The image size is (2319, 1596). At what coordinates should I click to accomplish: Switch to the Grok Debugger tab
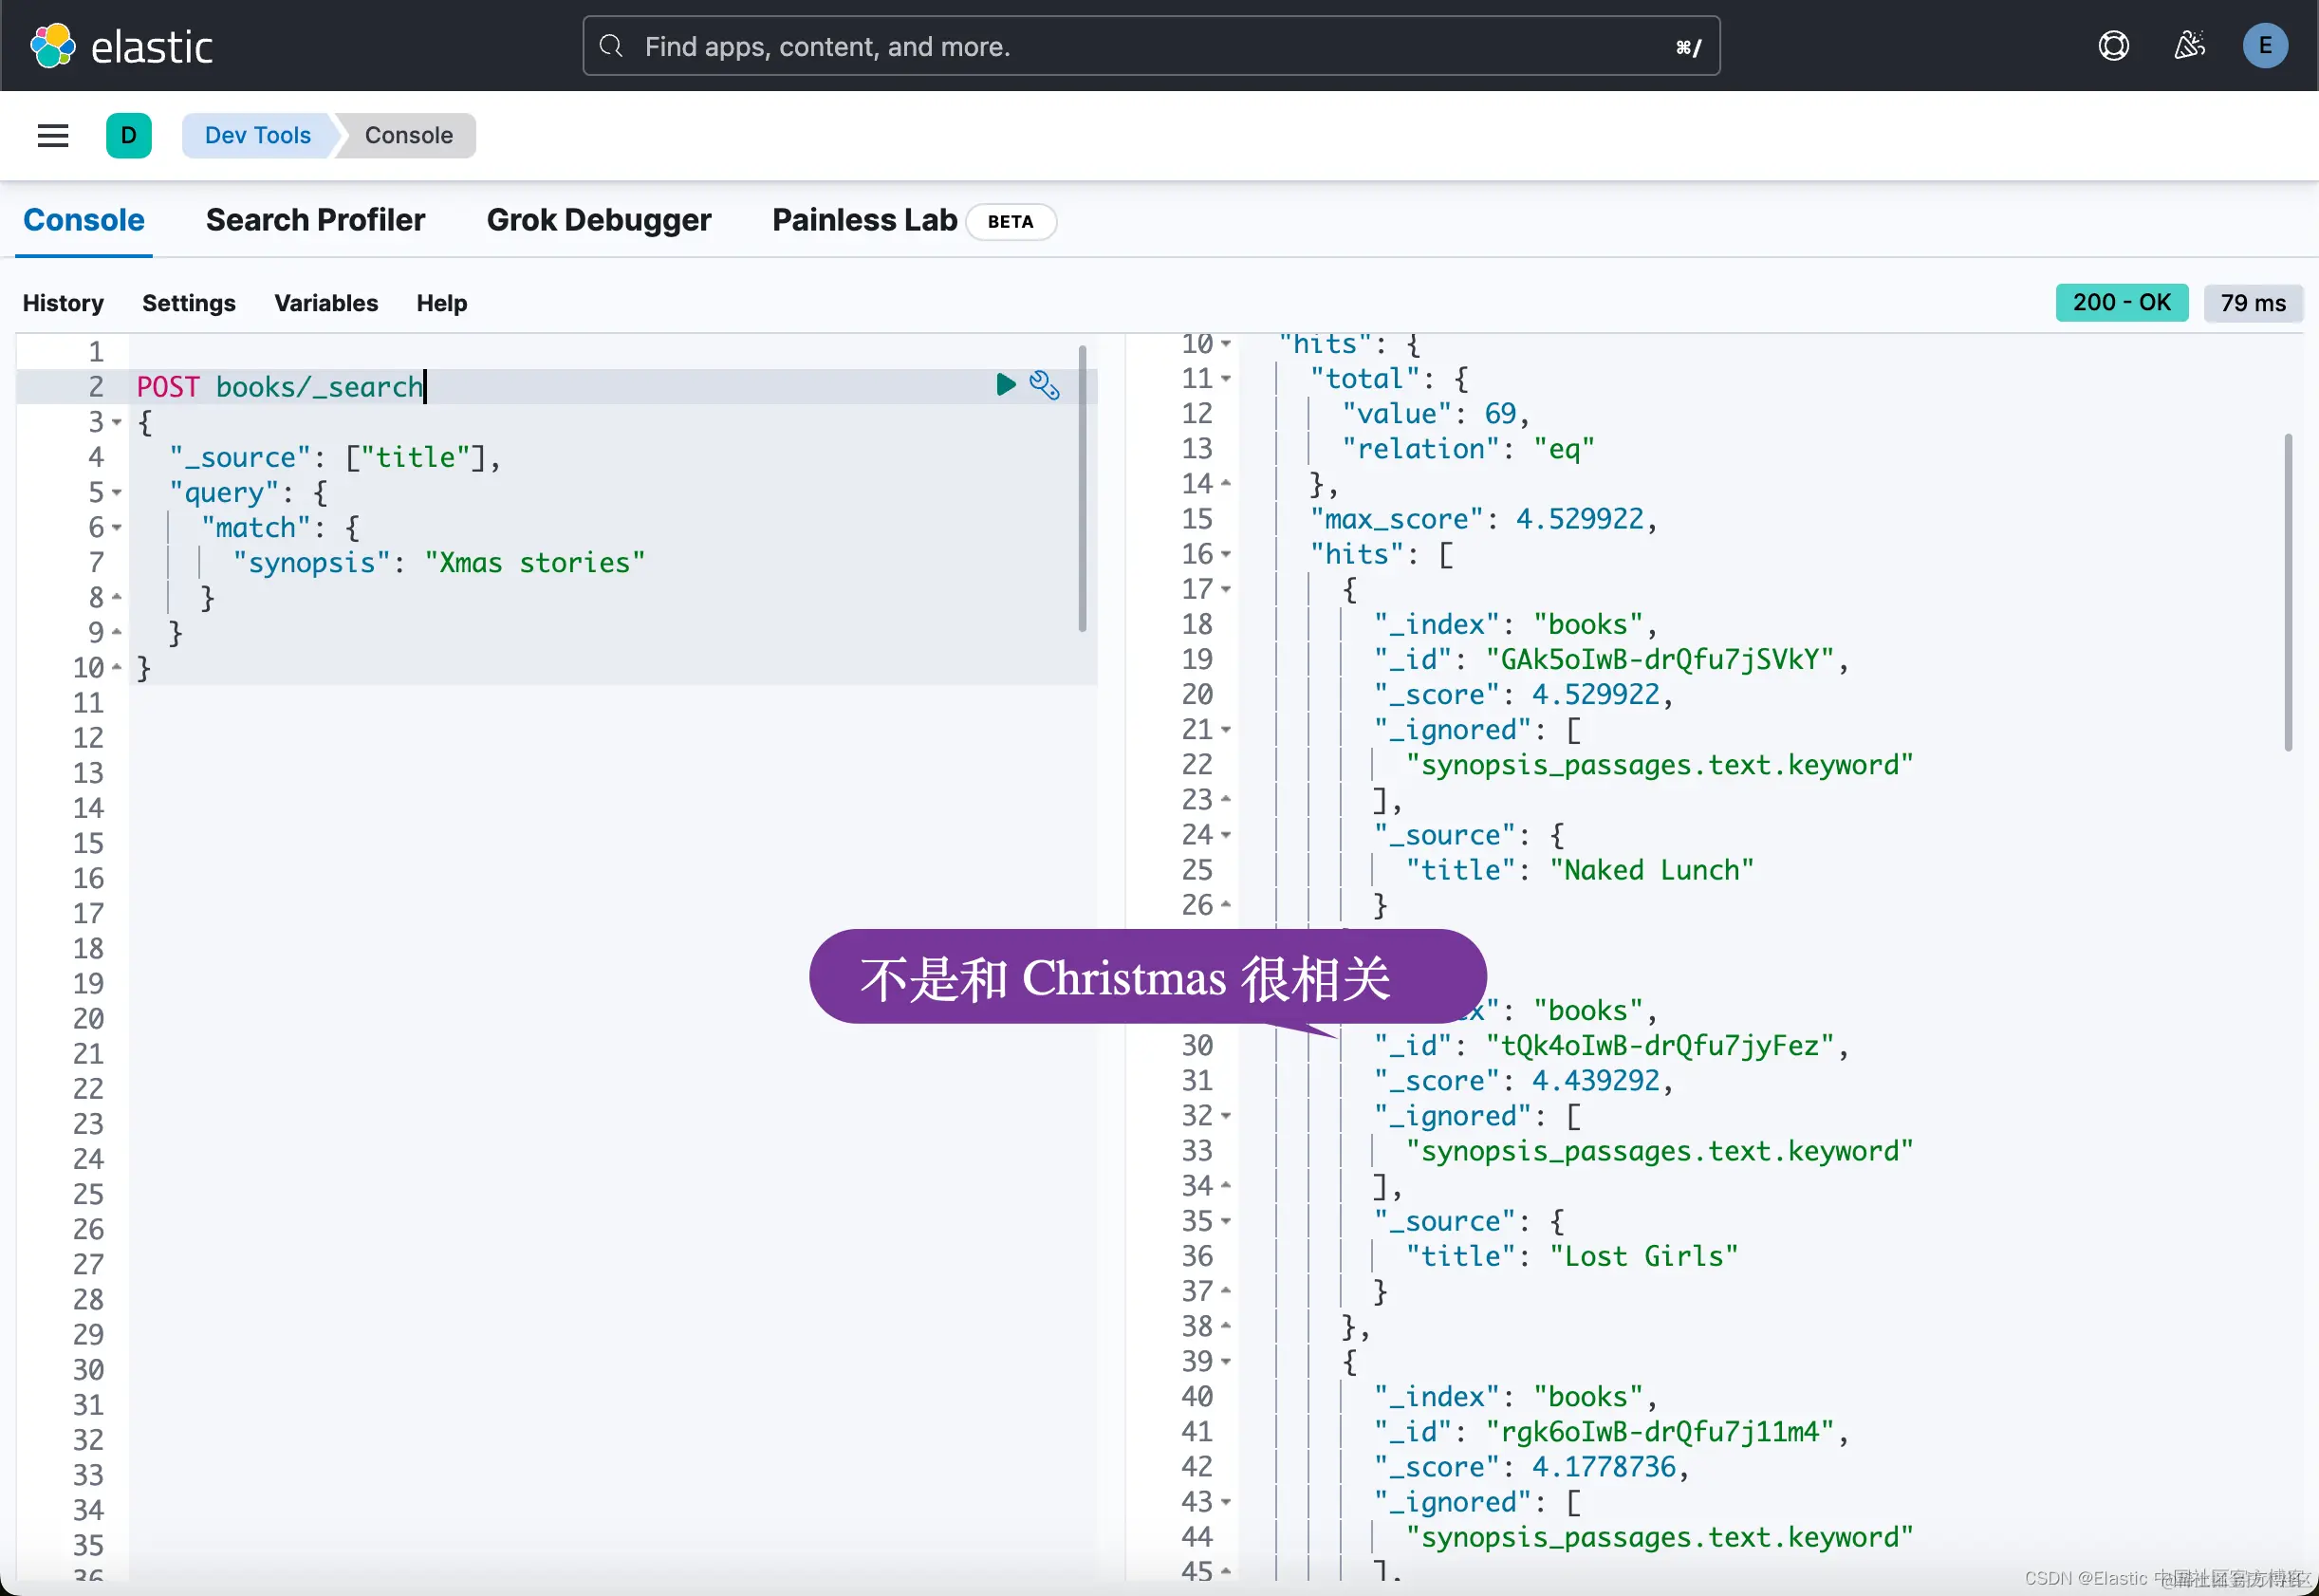click(598, 220)
